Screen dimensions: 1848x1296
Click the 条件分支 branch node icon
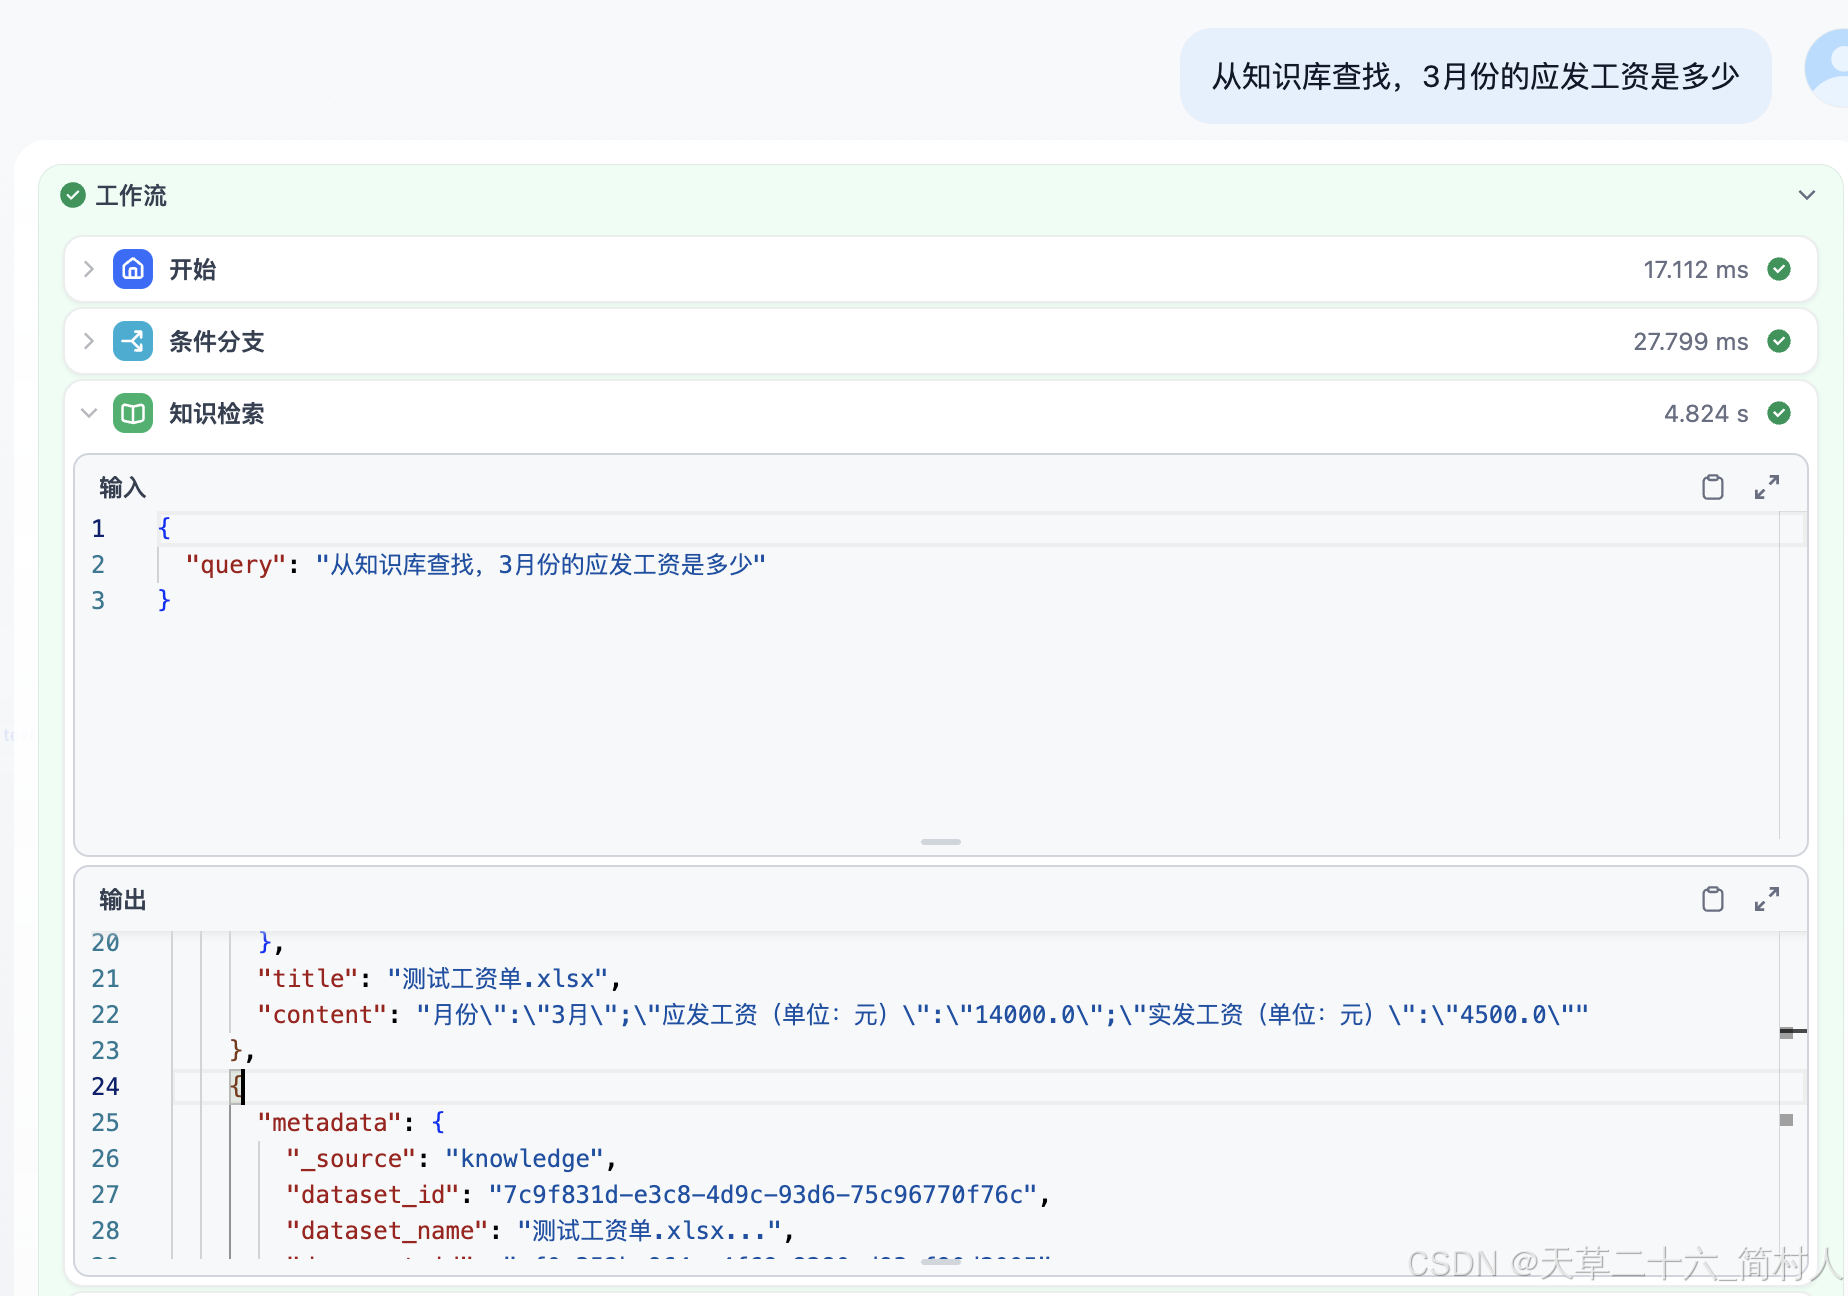[x=133, y=341]
